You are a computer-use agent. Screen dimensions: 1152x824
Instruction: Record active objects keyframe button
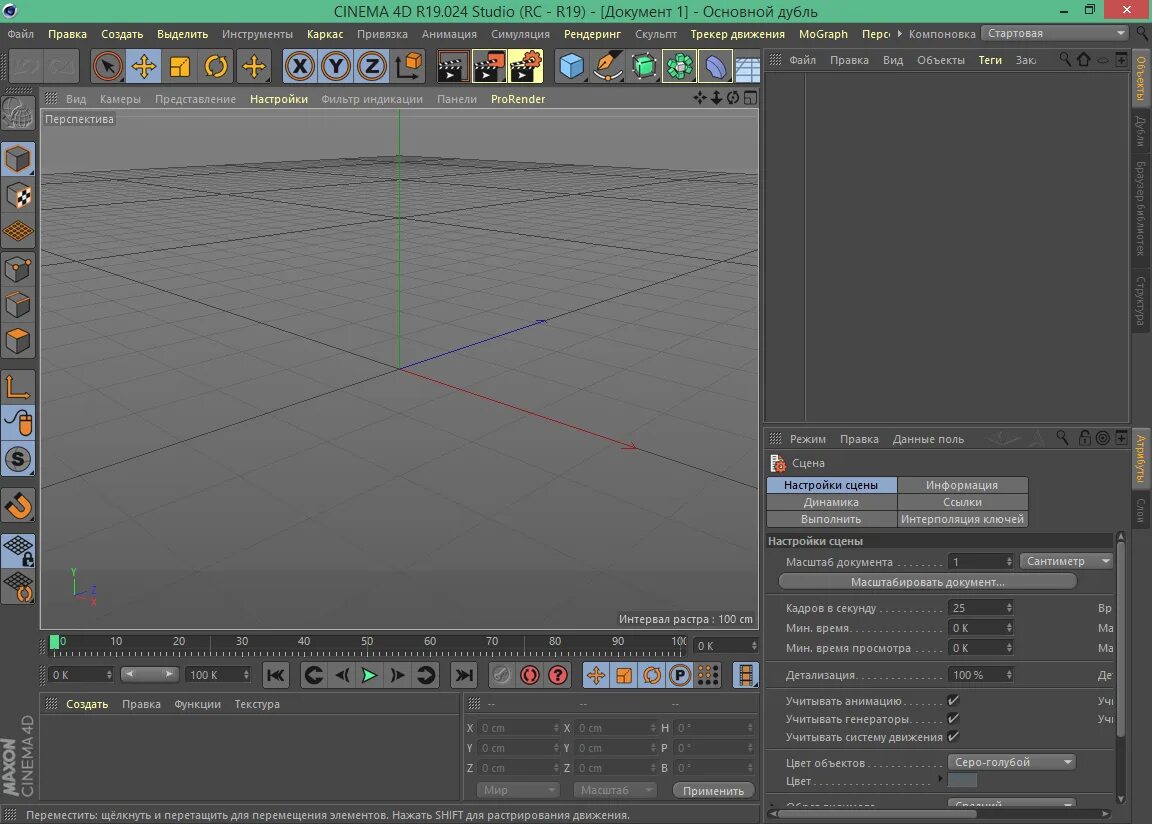tap(502, 675)
